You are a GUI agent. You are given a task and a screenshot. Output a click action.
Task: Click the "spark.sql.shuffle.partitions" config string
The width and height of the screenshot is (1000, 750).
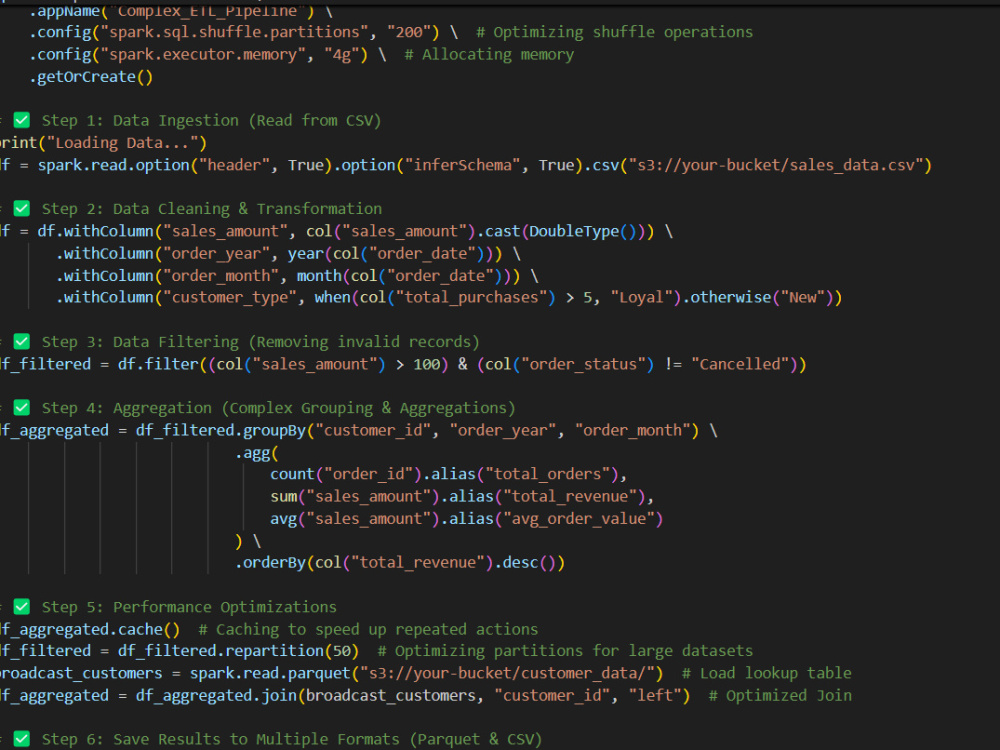(x=235, y=32)
